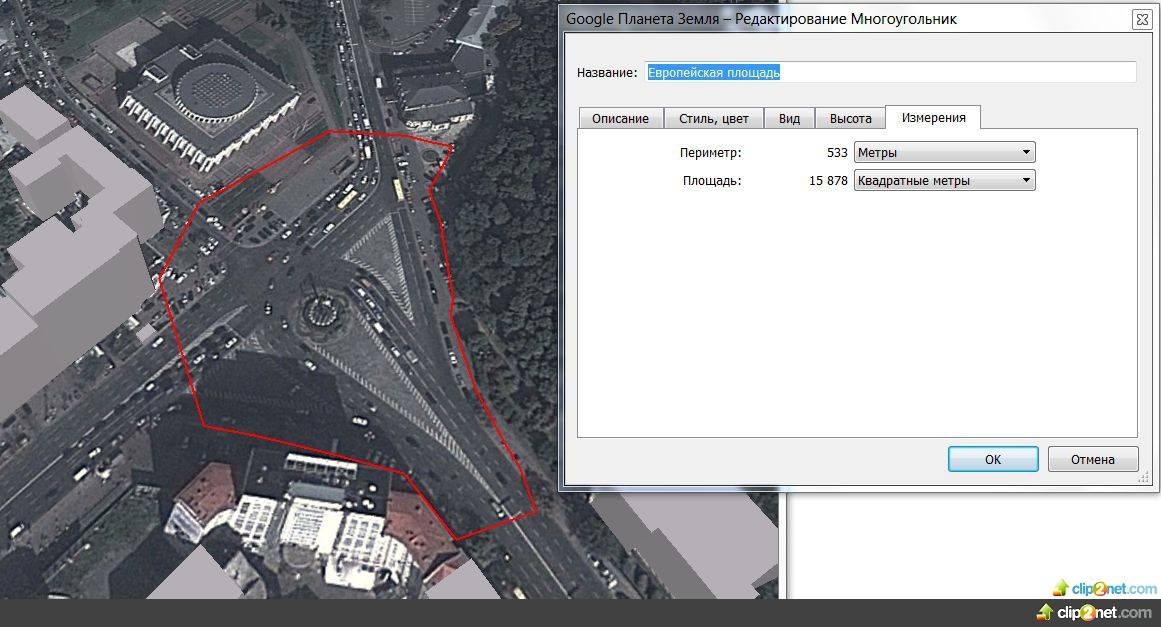This screenshot has height=627, width=1161.
Task: Expand the Периметр units dropdown (Метры)
Action: pyautogui.click(x=944, y=153)
